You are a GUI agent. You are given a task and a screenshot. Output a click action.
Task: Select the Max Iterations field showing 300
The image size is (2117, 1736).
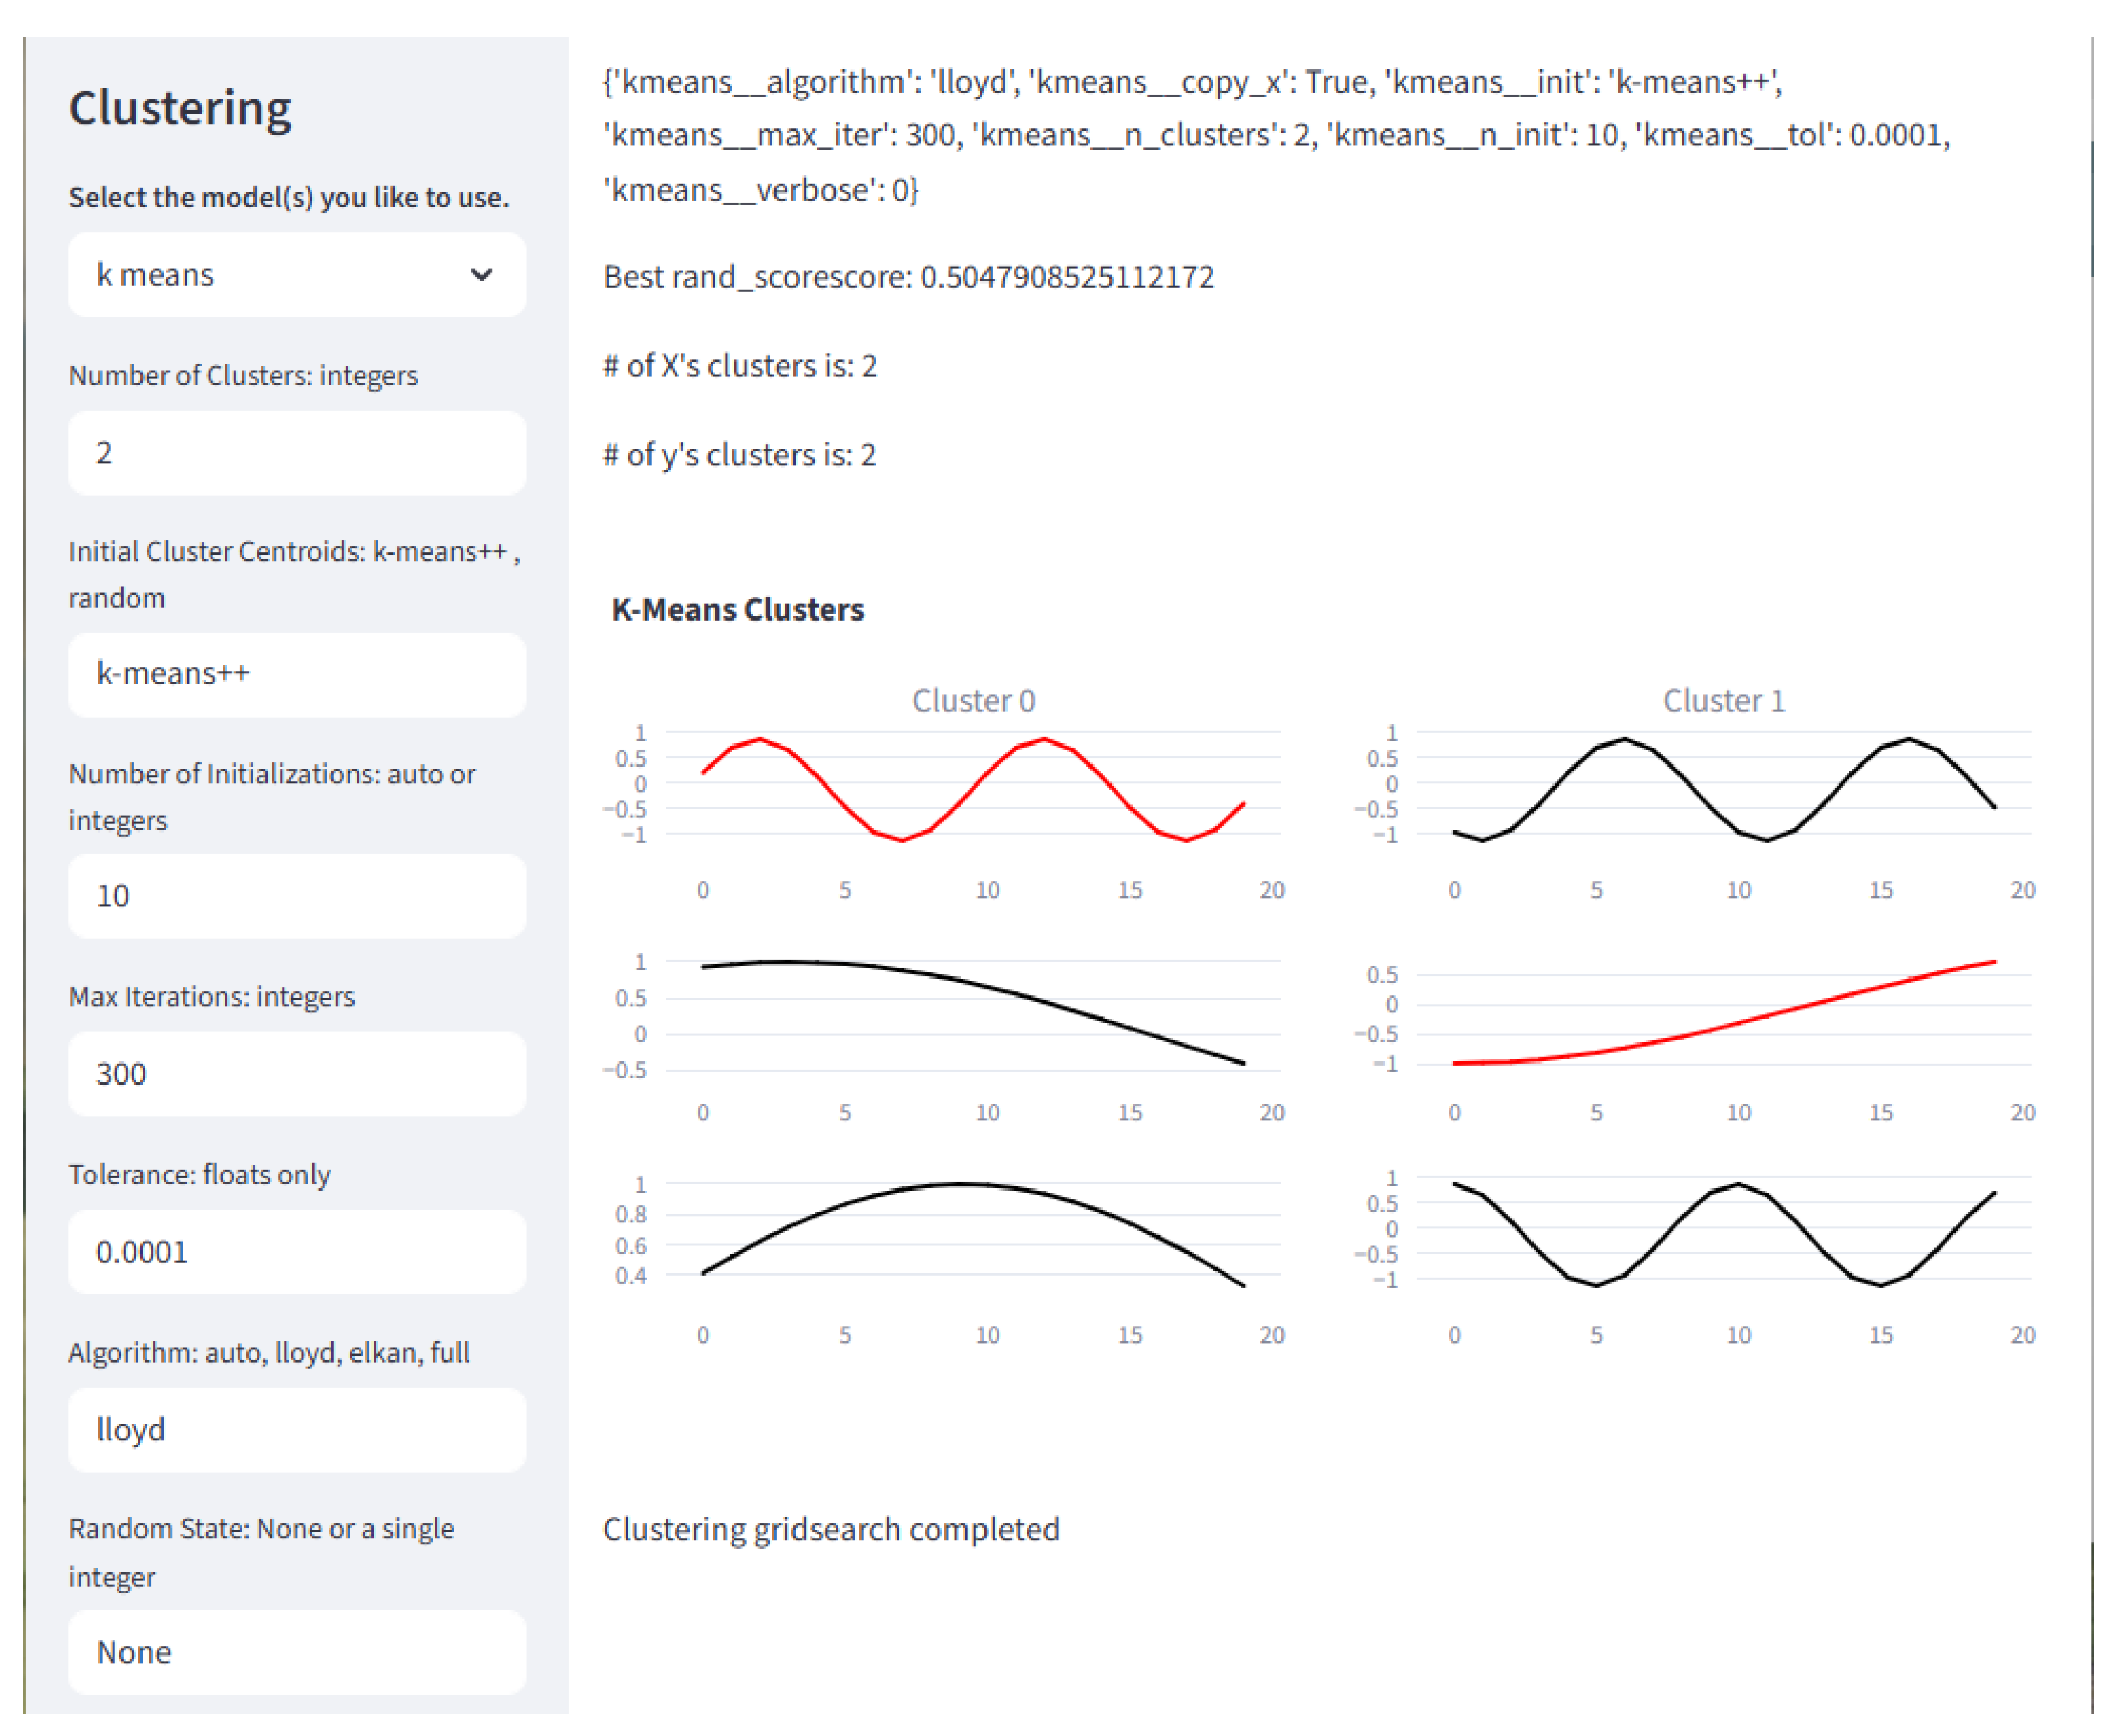tap(296, 1074)
